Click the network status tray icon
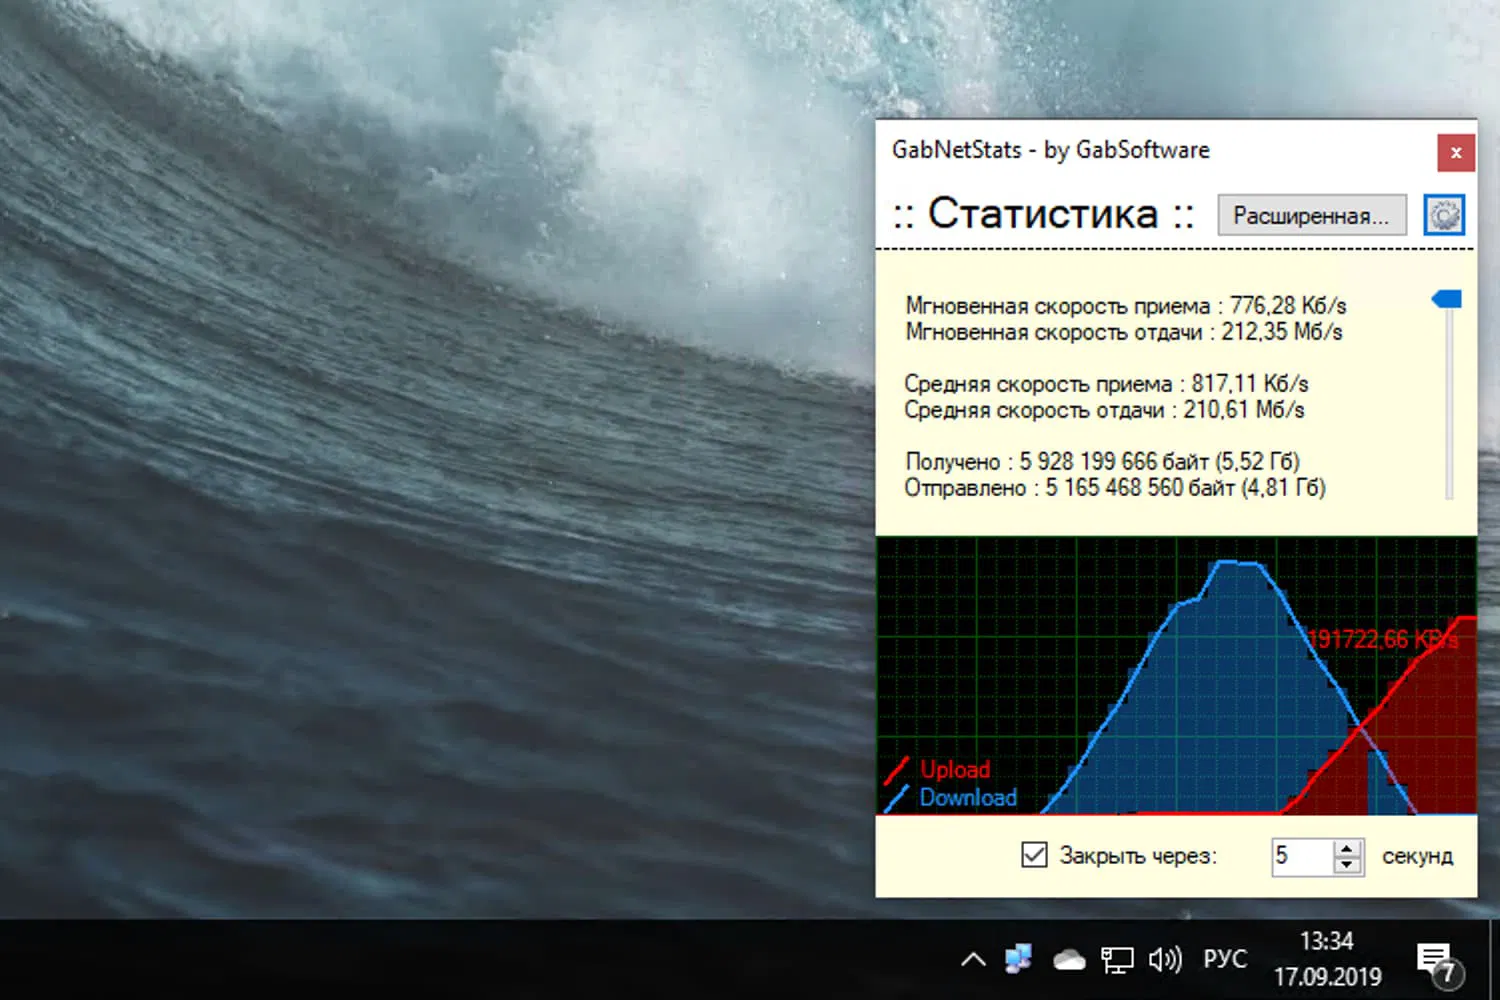 1117,958
